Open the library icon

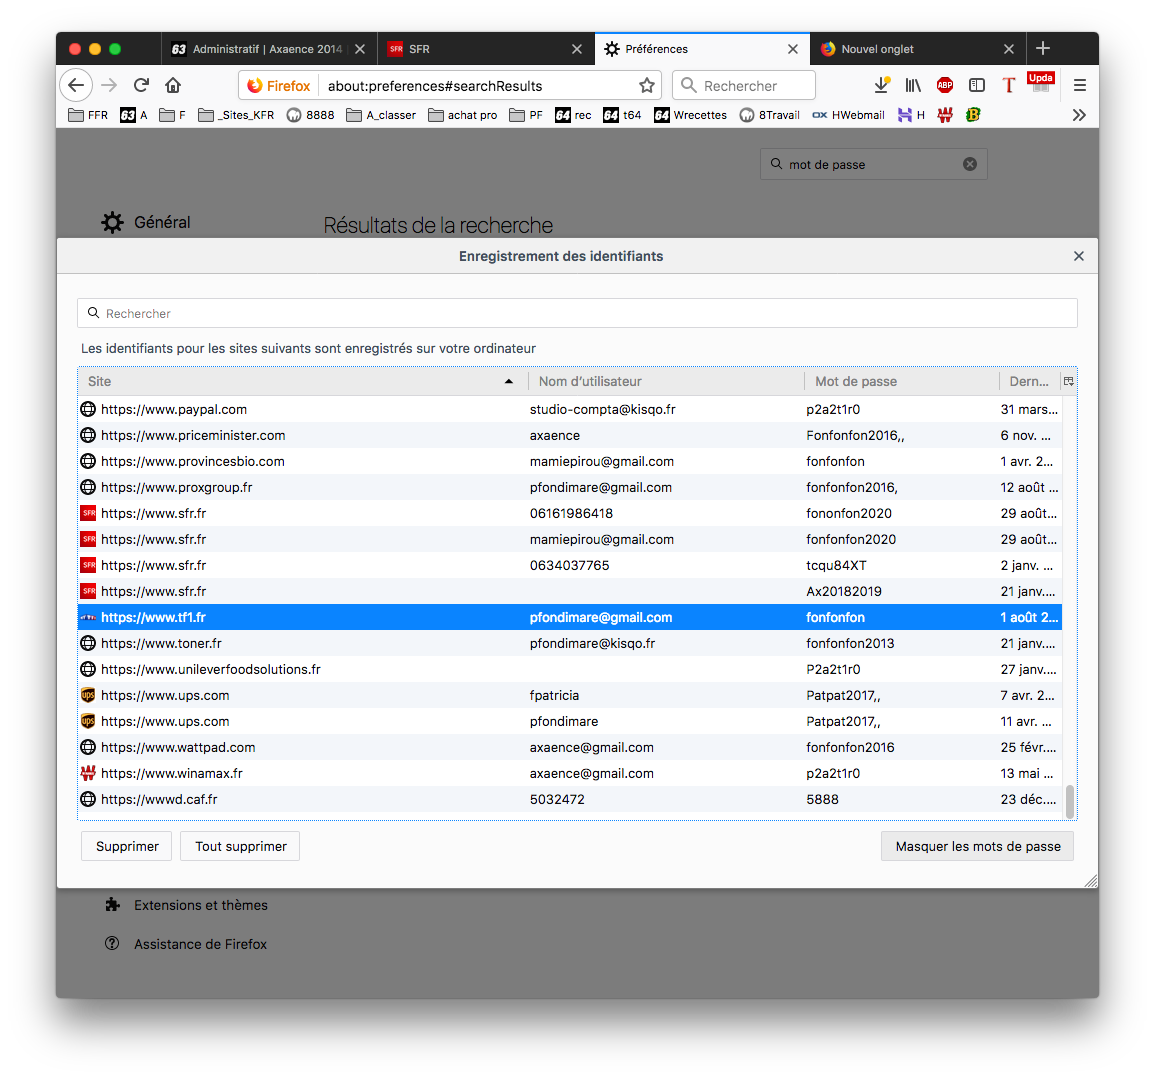tap(913, 85)
